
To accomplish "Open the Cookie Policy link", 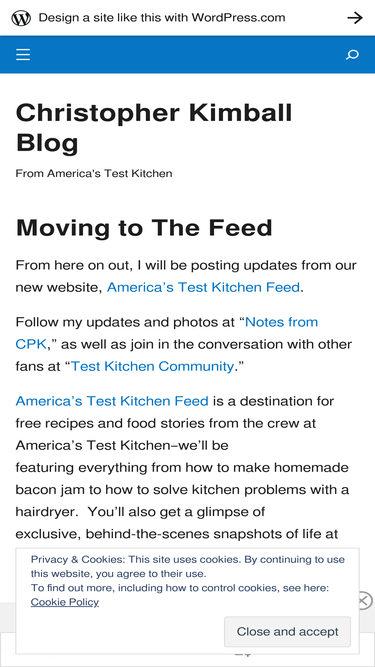I will tap(65, 602).
